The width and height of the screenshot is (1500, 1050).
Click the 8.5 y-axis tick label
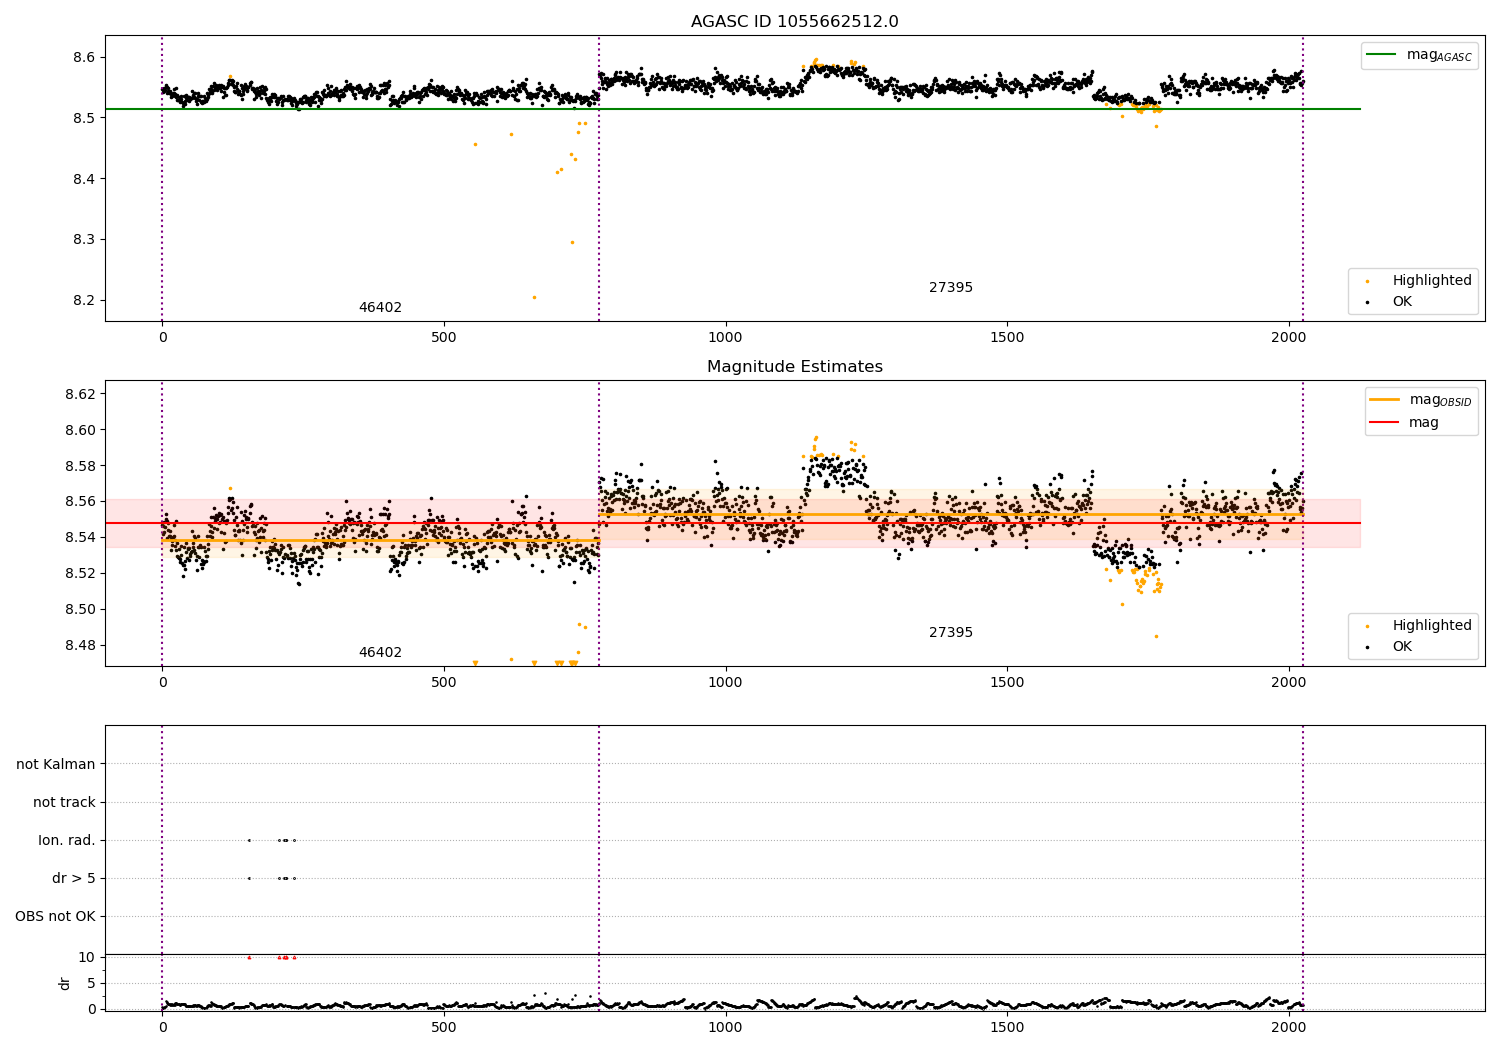pos(84,119)
